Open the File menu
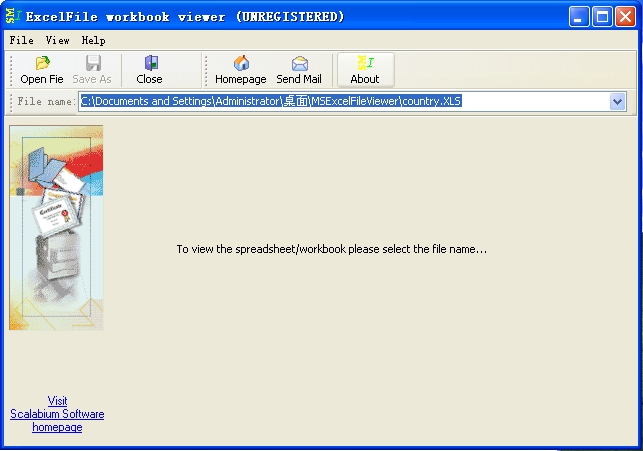Screen dimensions: 643x451 (x=21, y=40)
